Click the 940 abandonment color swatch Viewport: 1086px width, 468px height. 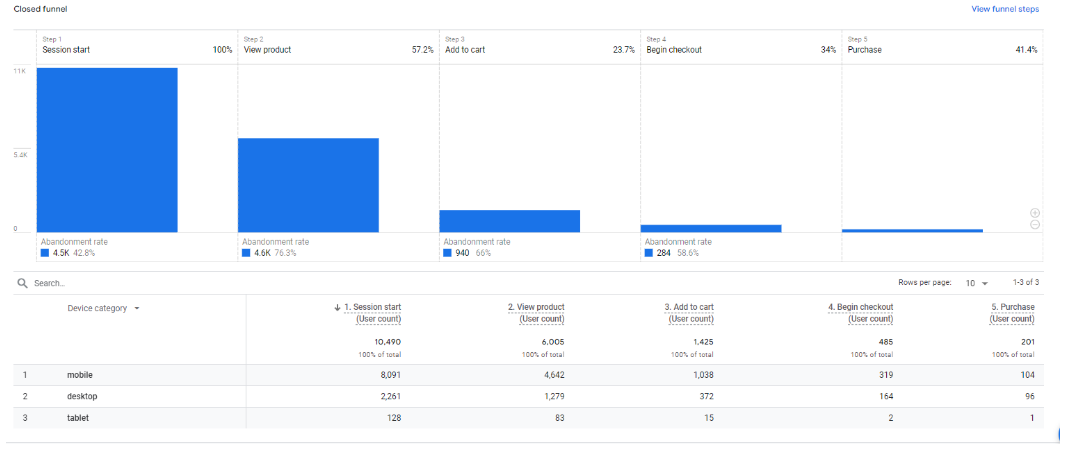point(447,253)
